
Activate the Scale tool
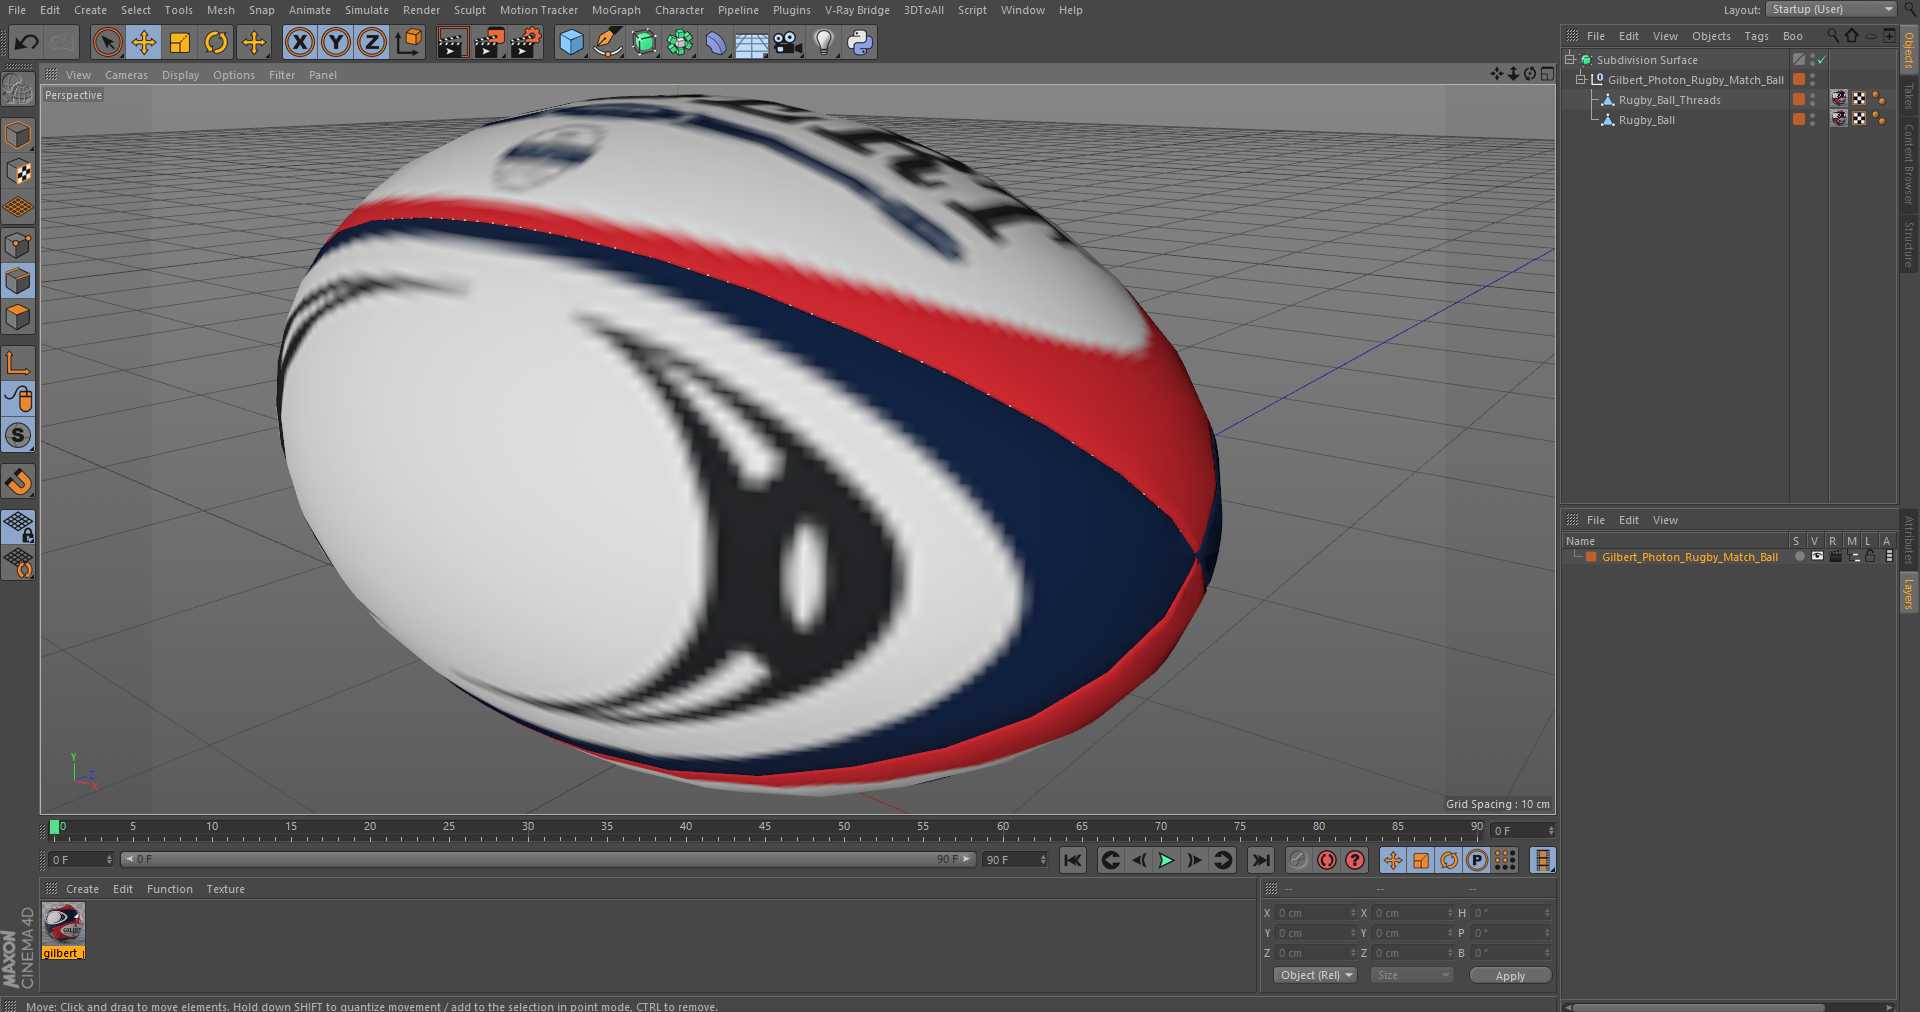pos(180,42)
